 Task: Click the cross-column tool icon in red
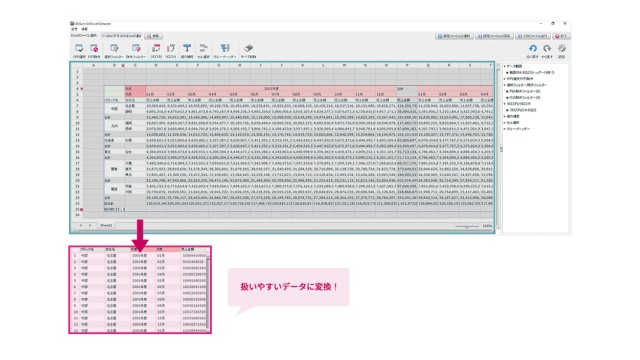point(156,48)
